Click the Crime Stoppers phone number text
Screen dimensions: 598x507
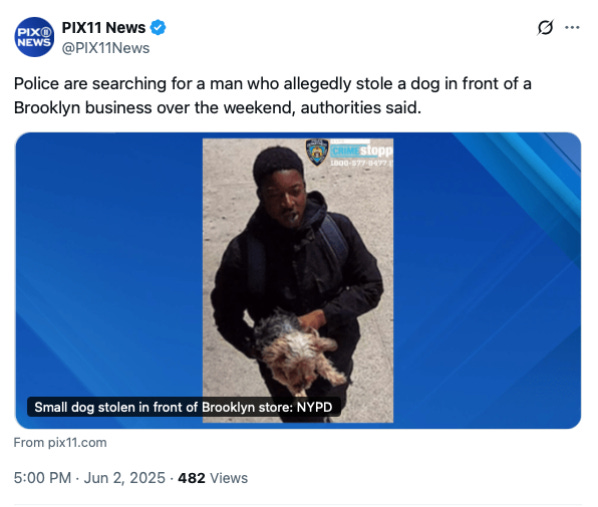(361, 163)
